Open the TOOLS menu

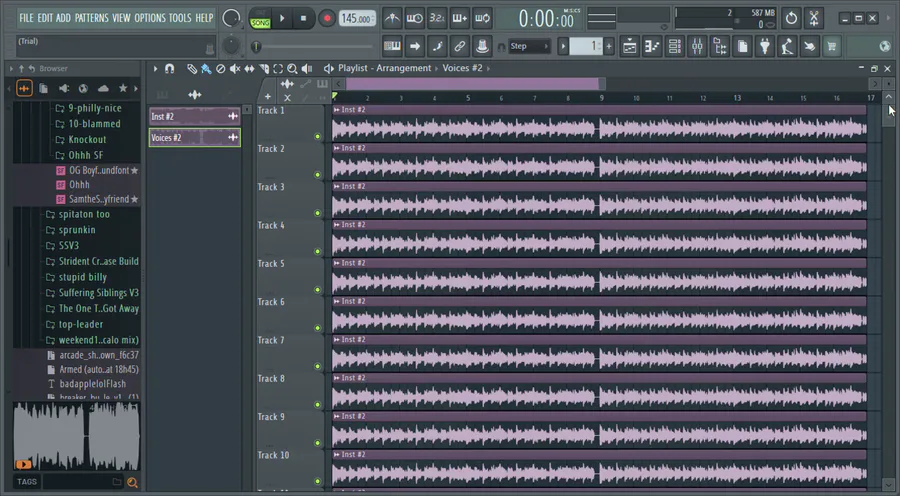point(180,18)
